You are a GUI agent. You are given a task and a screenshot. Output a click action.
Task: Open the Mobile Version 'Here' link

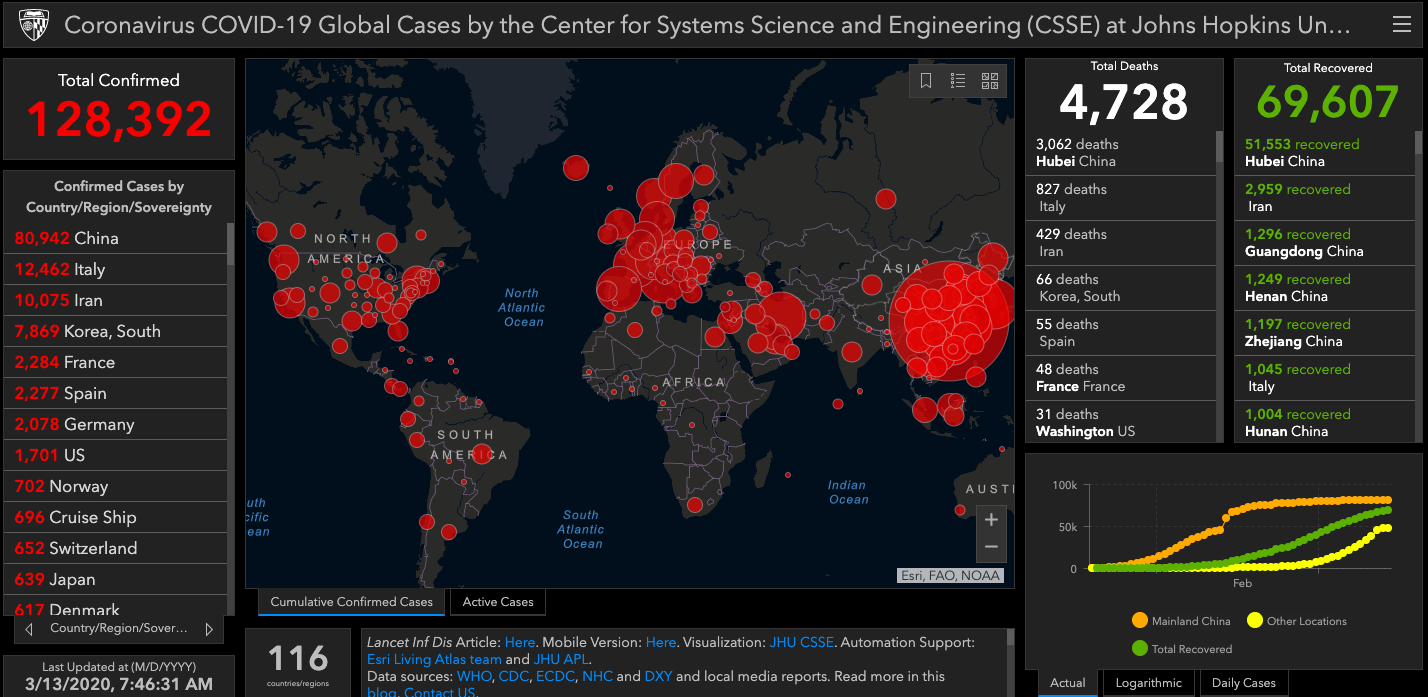pos(661,642)
